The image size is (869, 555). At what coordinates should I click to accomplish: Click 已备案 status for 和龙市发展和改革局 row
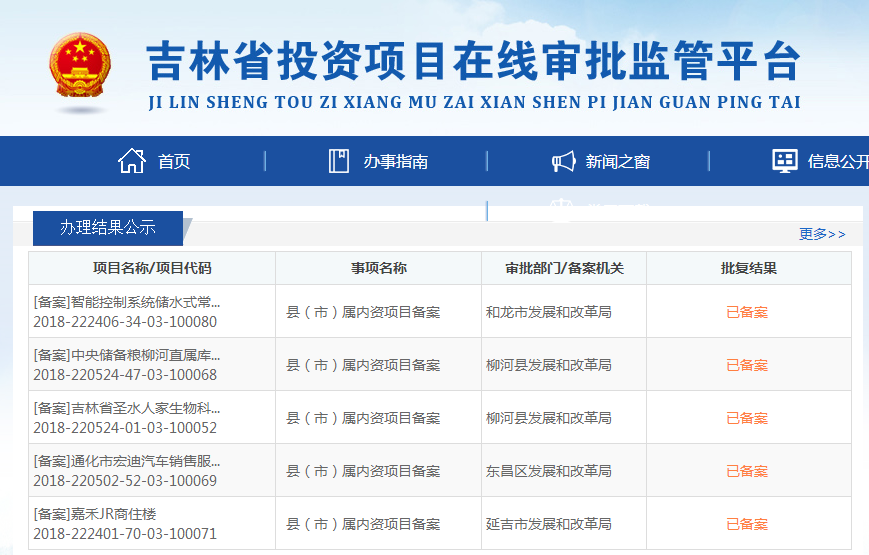[747, 312]
